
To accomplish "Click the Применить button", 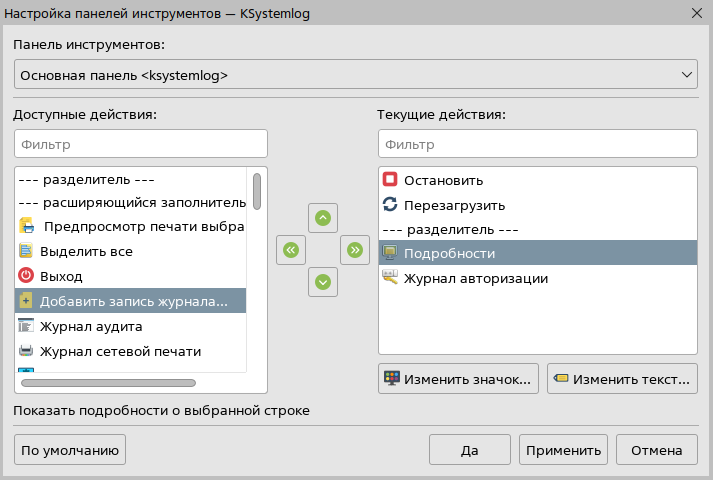I will (563, 450).
